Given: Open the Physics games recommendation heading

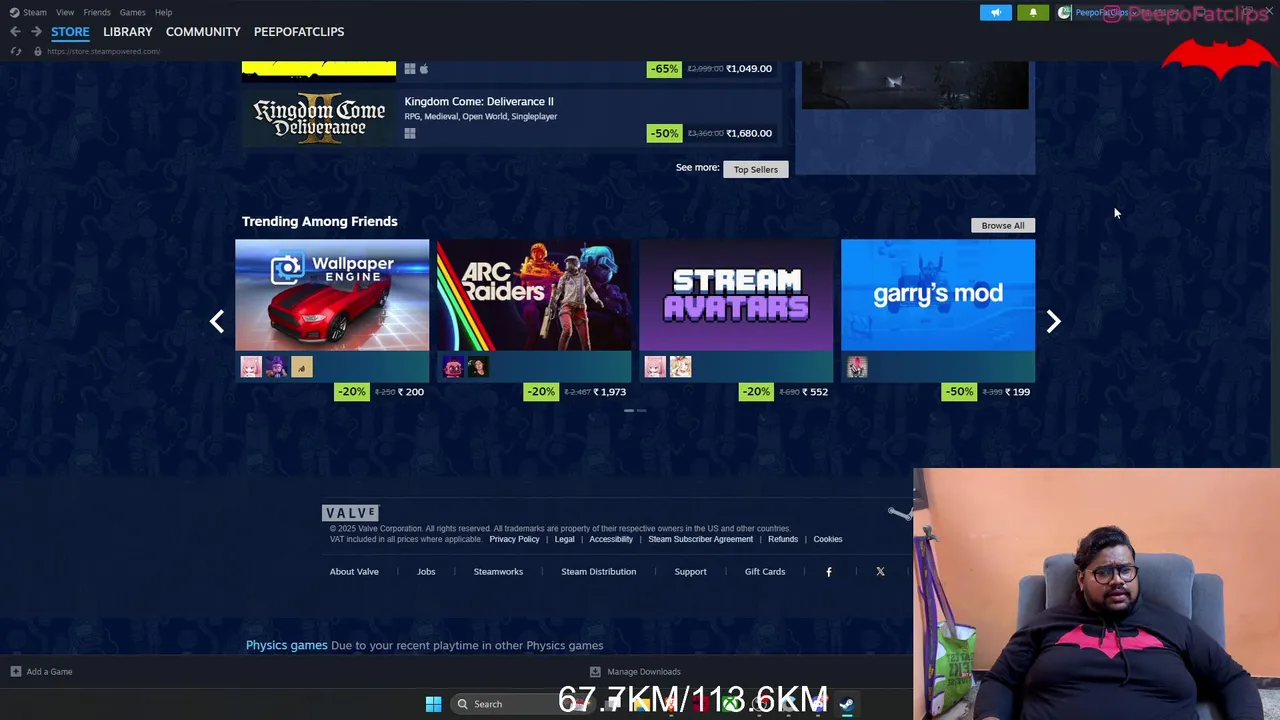Looking at the screenshot, I should (x=287, y=646).
